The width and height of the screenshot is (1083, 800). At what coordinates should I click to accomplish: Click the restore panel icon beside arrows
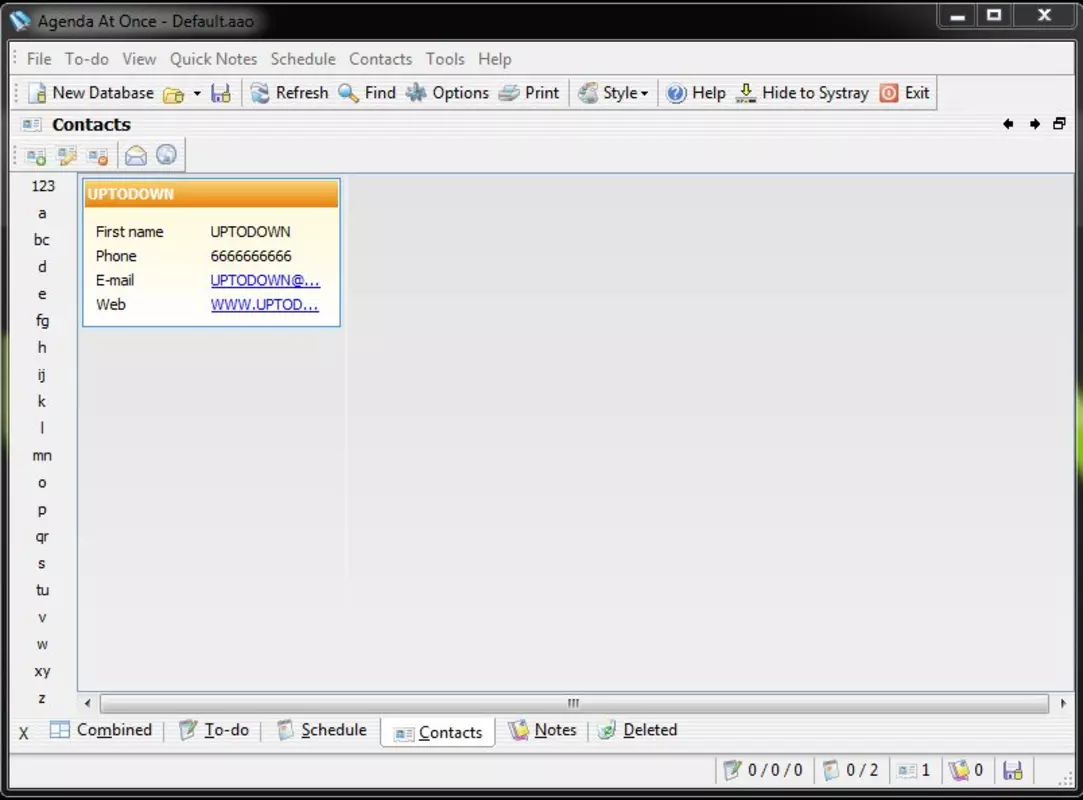pos(1060,124)
